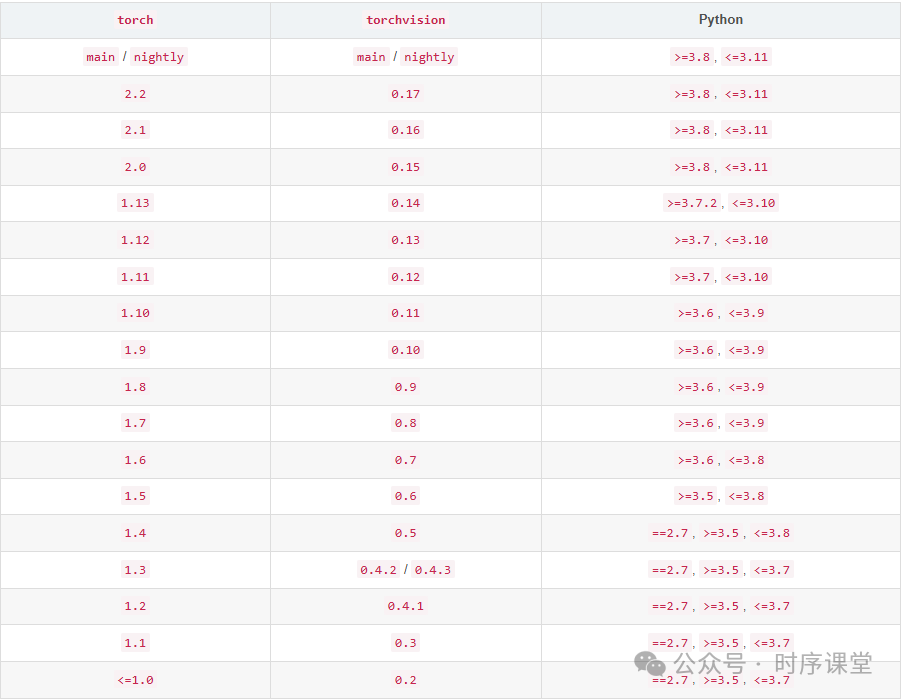Screen dimensions: 901x699
Task: Click torch version 1.7 cell
Action: [135, 423]
